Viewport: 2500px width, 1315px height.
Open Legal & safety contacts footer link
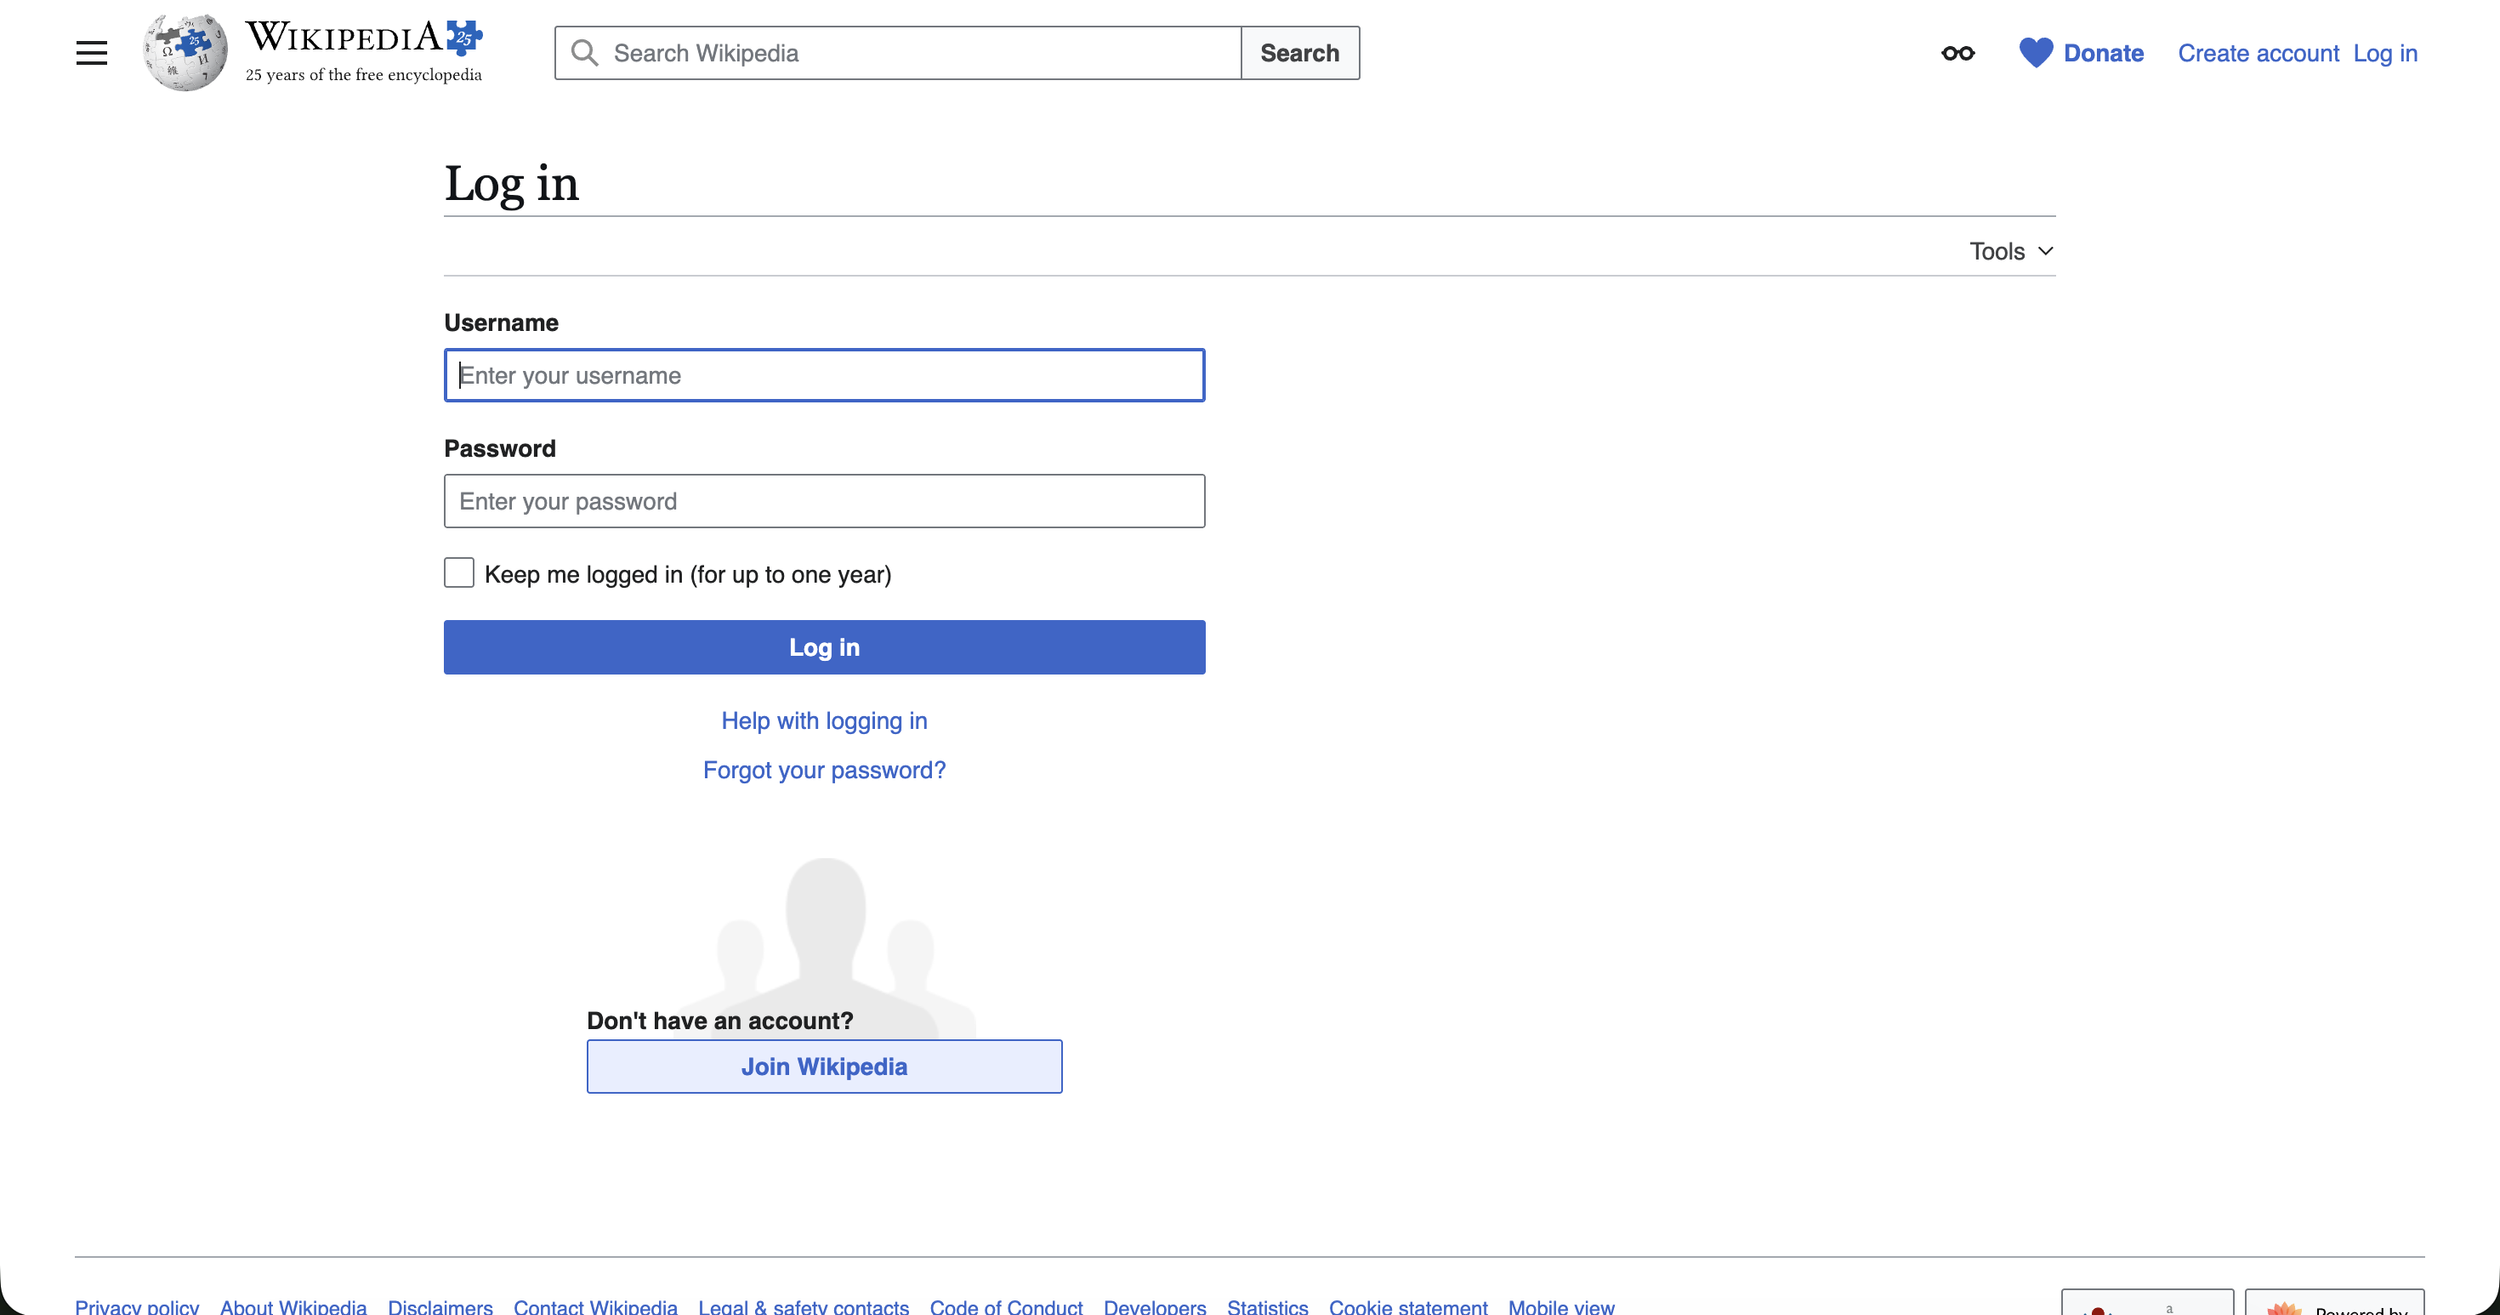click(x=803, y=1306)
